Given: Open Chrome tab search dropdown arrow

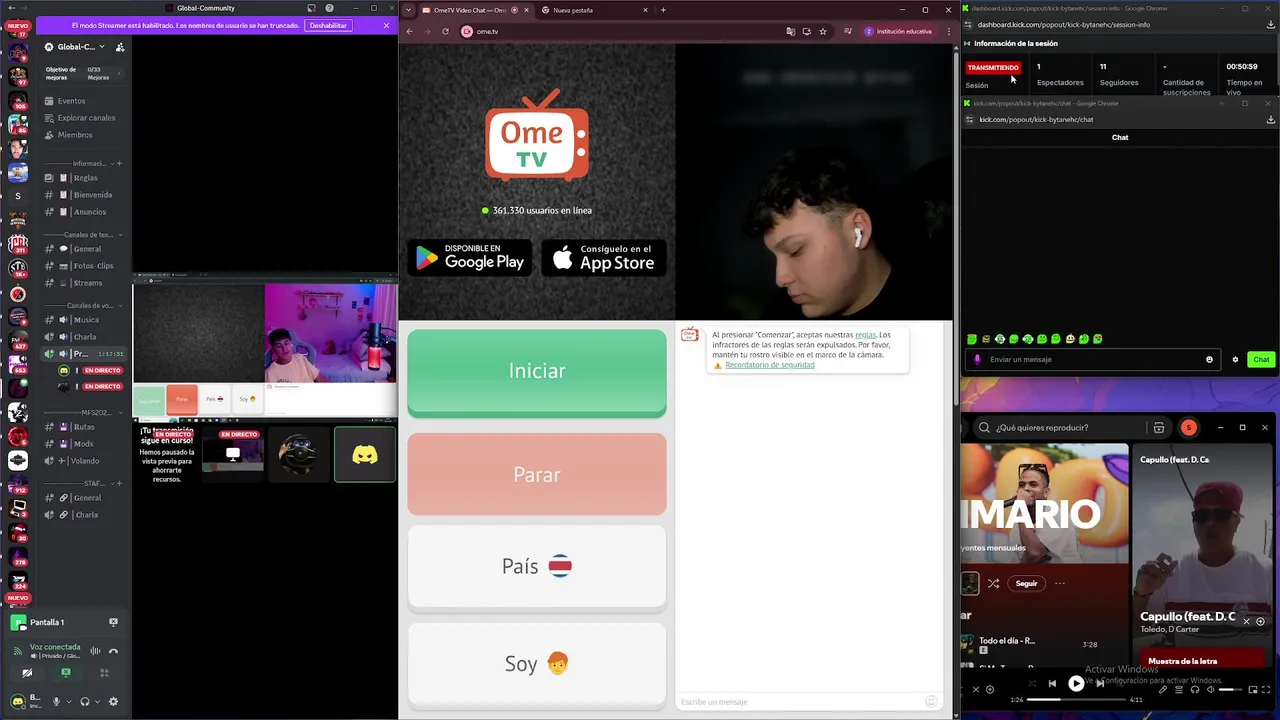Looking at the screenshot, I should click(408, 10).
